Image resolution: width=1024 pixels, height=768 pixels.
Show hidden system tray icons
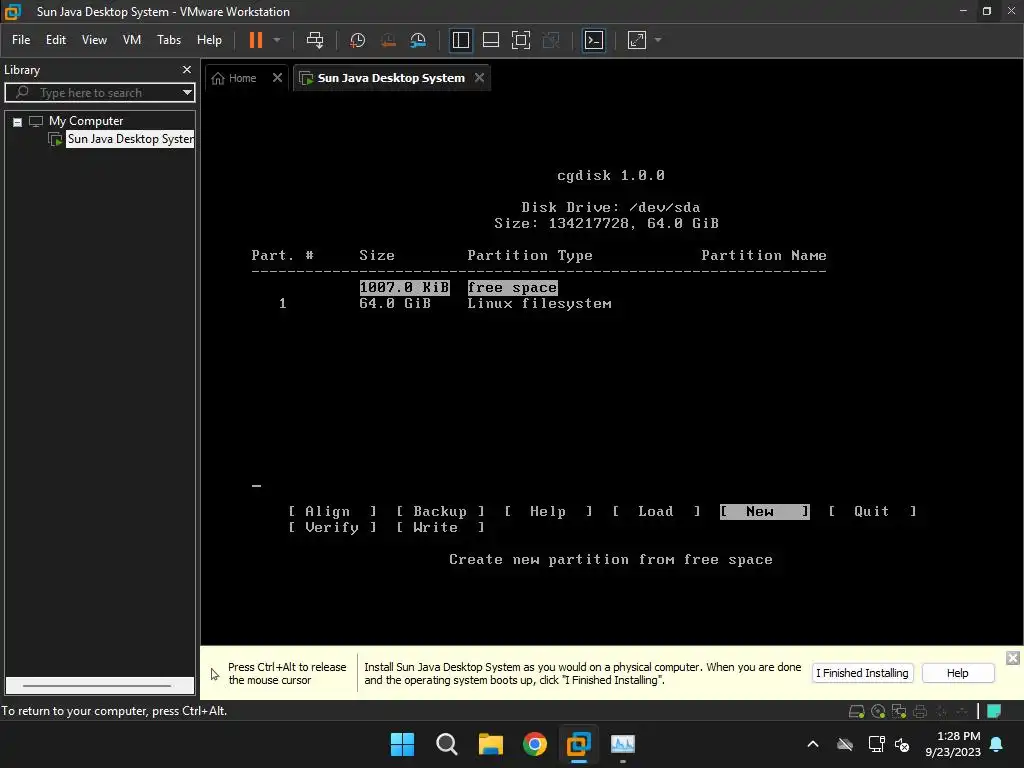[x=813, y=744]
